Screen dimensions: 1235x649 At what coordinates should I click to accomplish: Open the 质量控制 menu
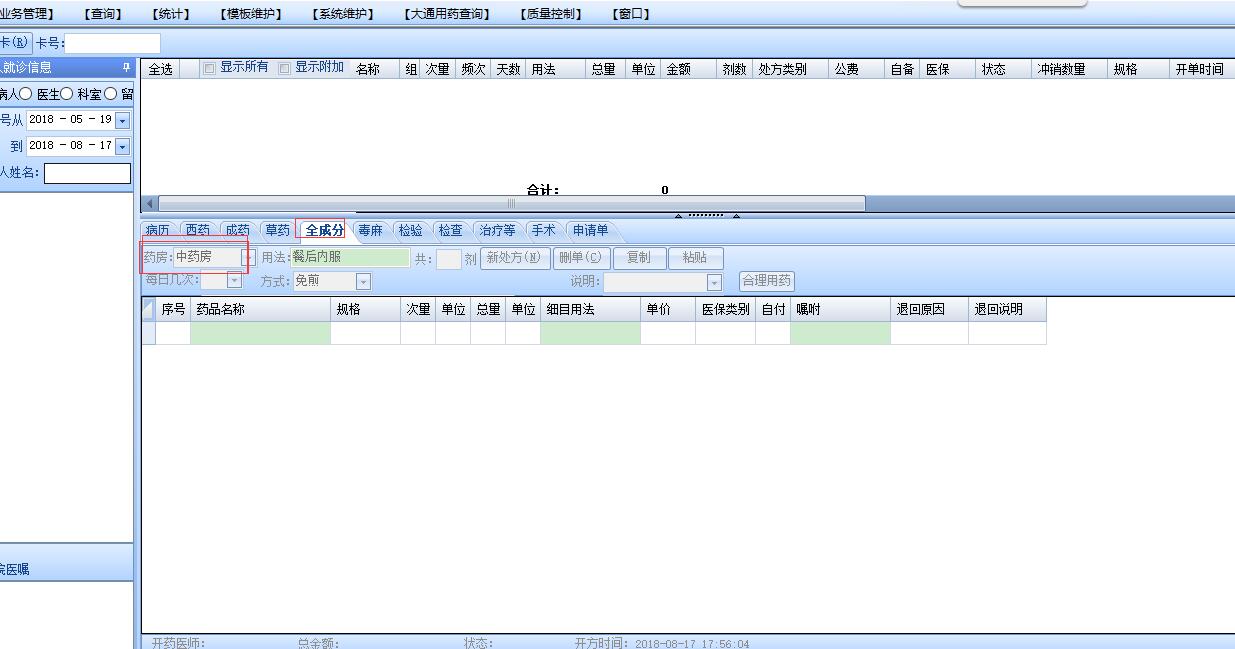pyautogui.click(x=549, y=14)
